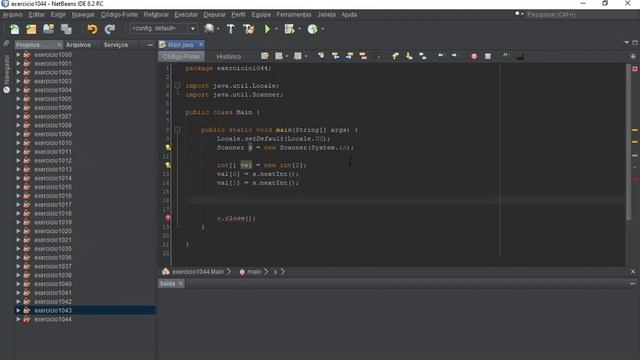Click the New Project toolbar icon
The height and width of the screenshot is (360, 640).
tap(31, 29)
